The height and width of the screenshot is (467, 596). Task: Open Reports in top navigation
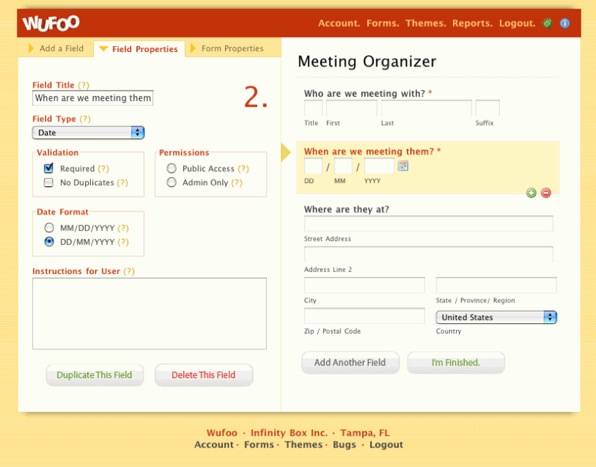click(472, 23)
